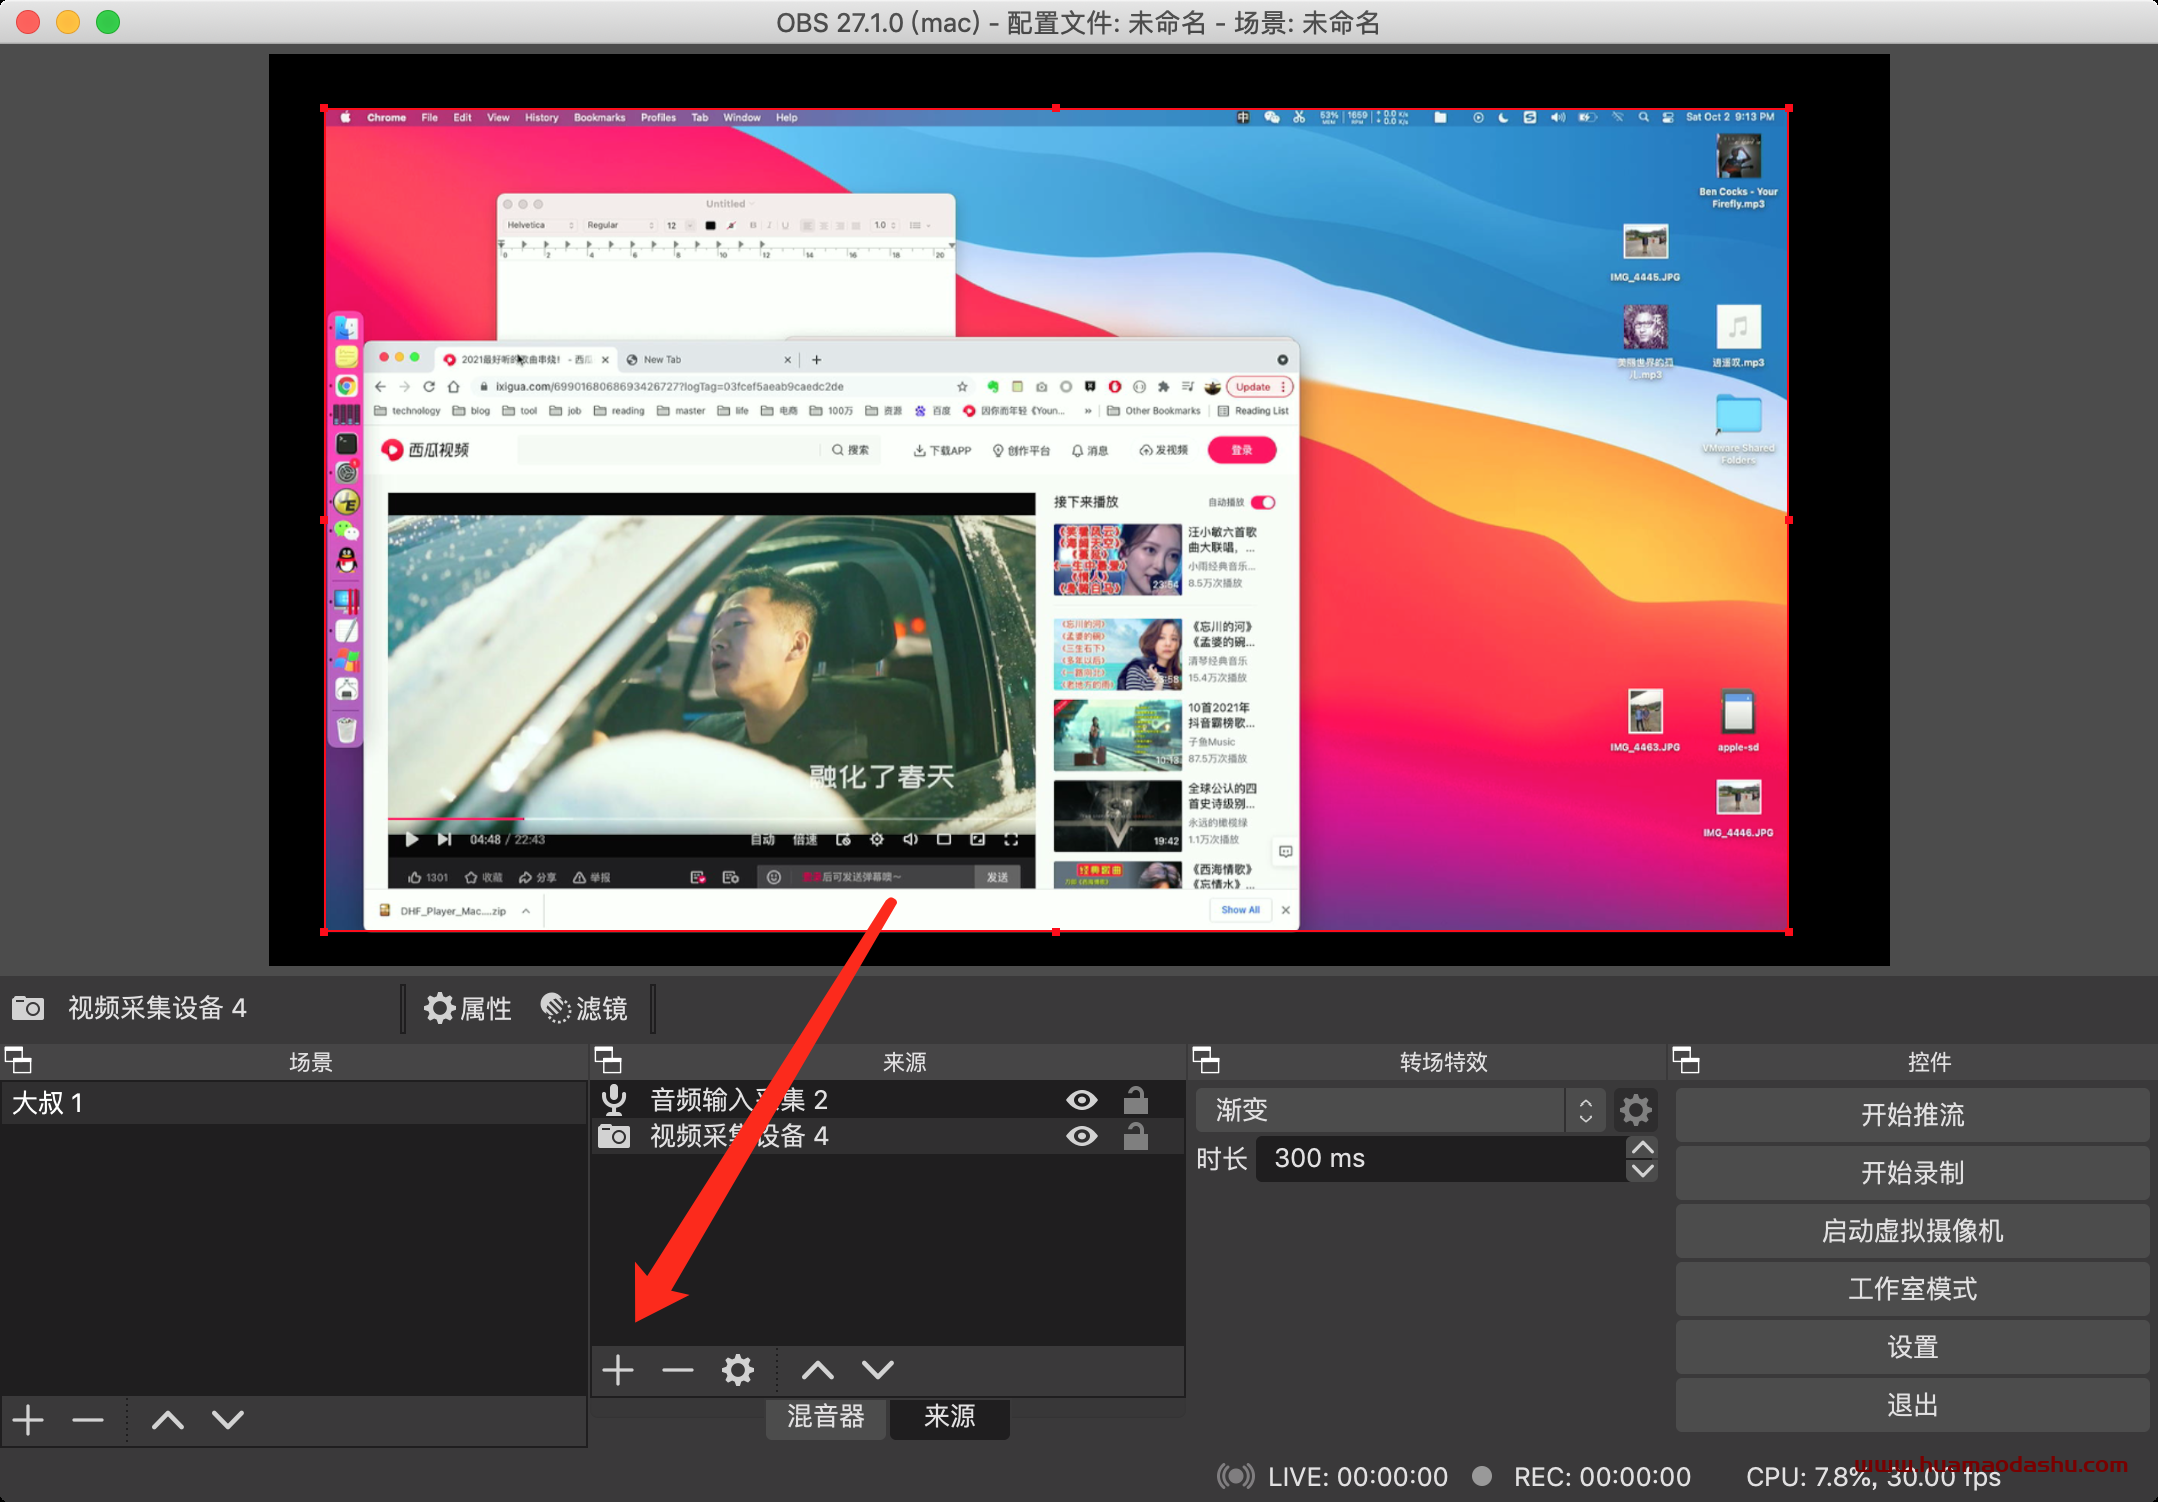Click the live broadcast status icon
Image resolution: width=2158 pixels, height=1502 pixels.
[1236, 1476]
